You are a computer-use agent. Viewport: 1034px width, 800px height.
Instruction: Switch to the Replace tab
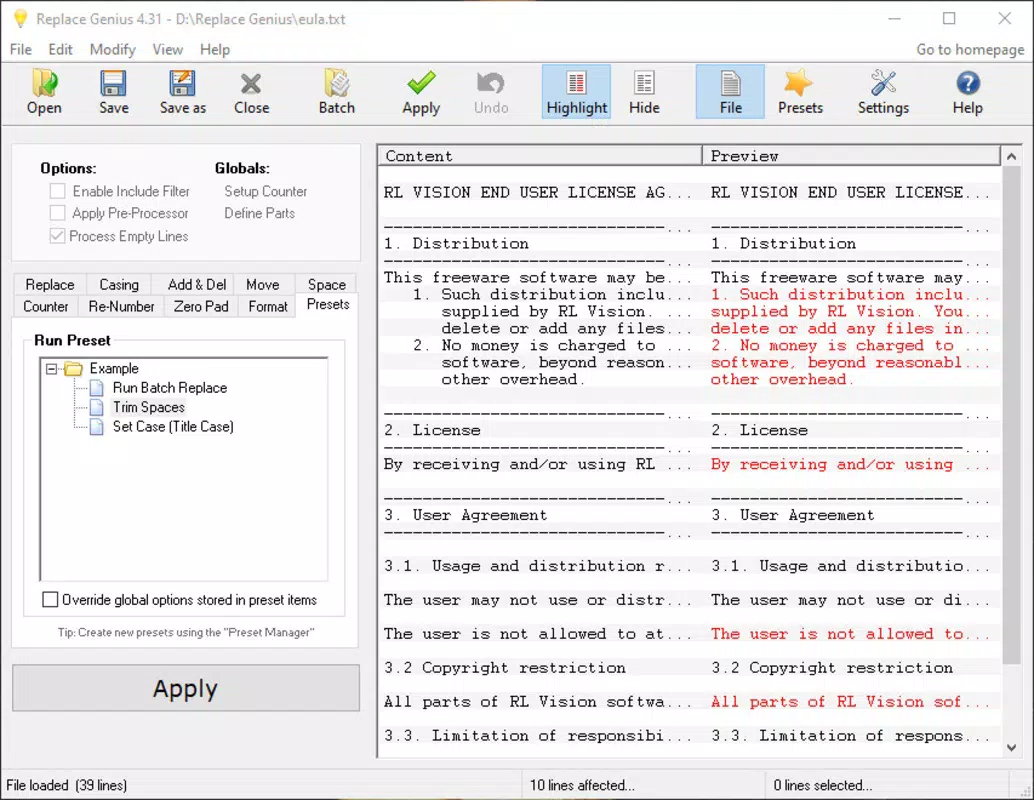pyautogui.click(x=50, y=284)
